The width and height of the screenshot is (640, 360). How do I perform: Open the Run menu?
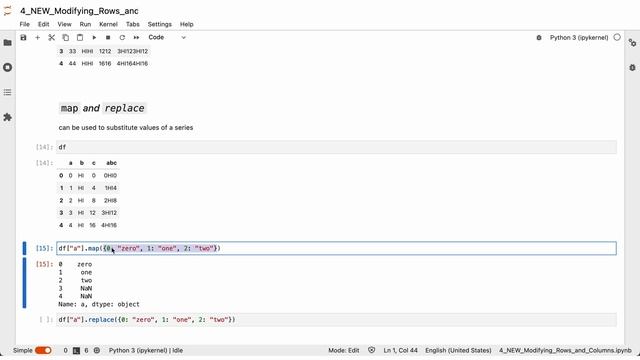coord(85,24)
